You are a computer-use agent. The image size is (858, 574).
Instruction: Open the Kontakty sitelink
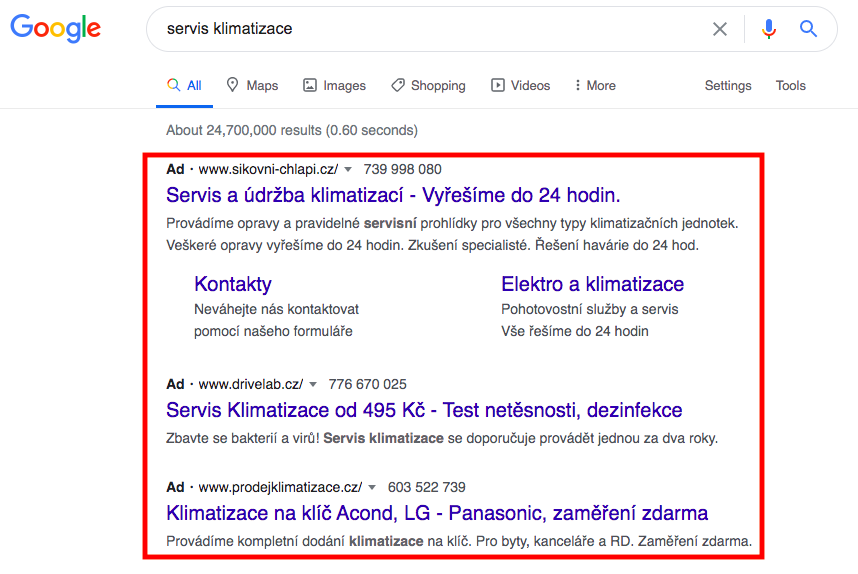[233, 284]
